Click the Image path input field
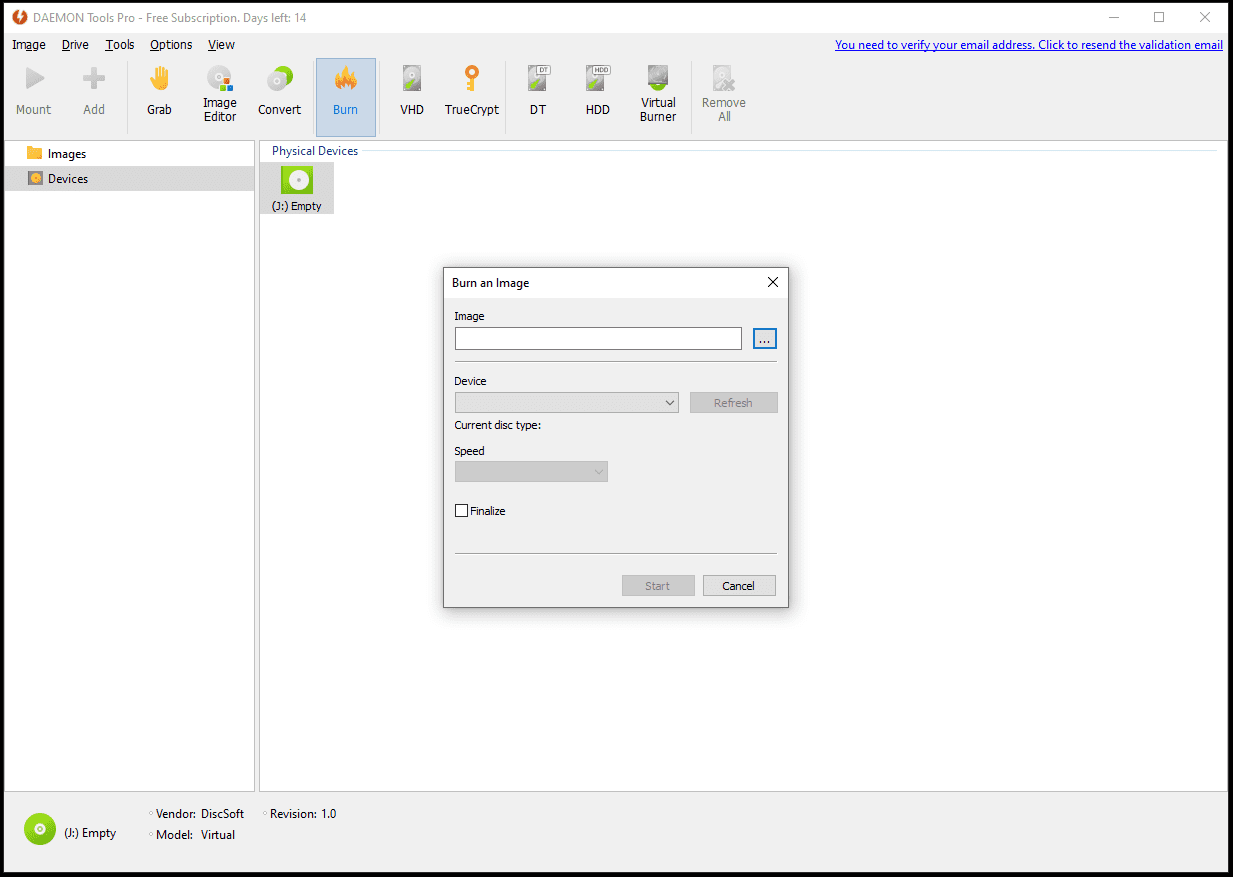 [x=598, y=339]
